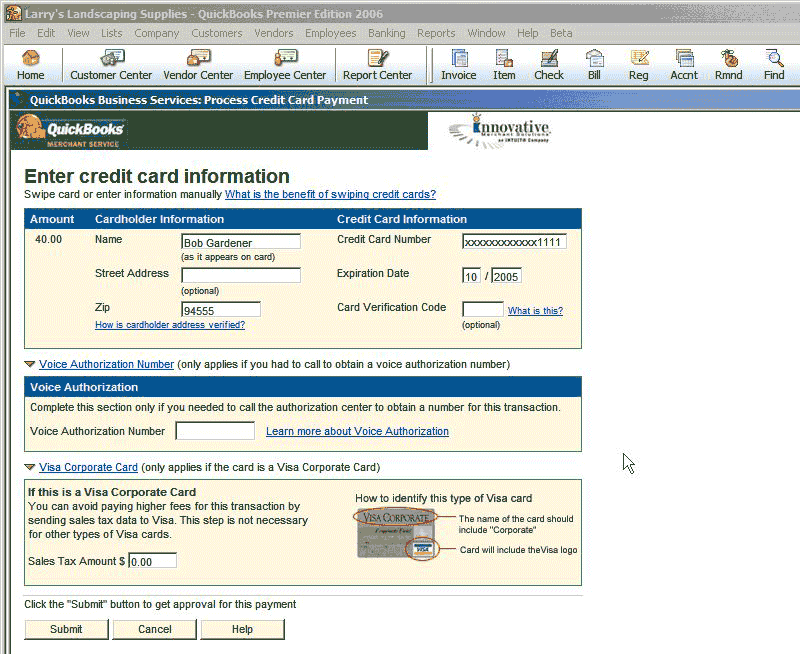This screenshot has height=654, width=800.
Task: Click the QuickBooks Merchant Service logo
Action: click(x=70, y=131)
